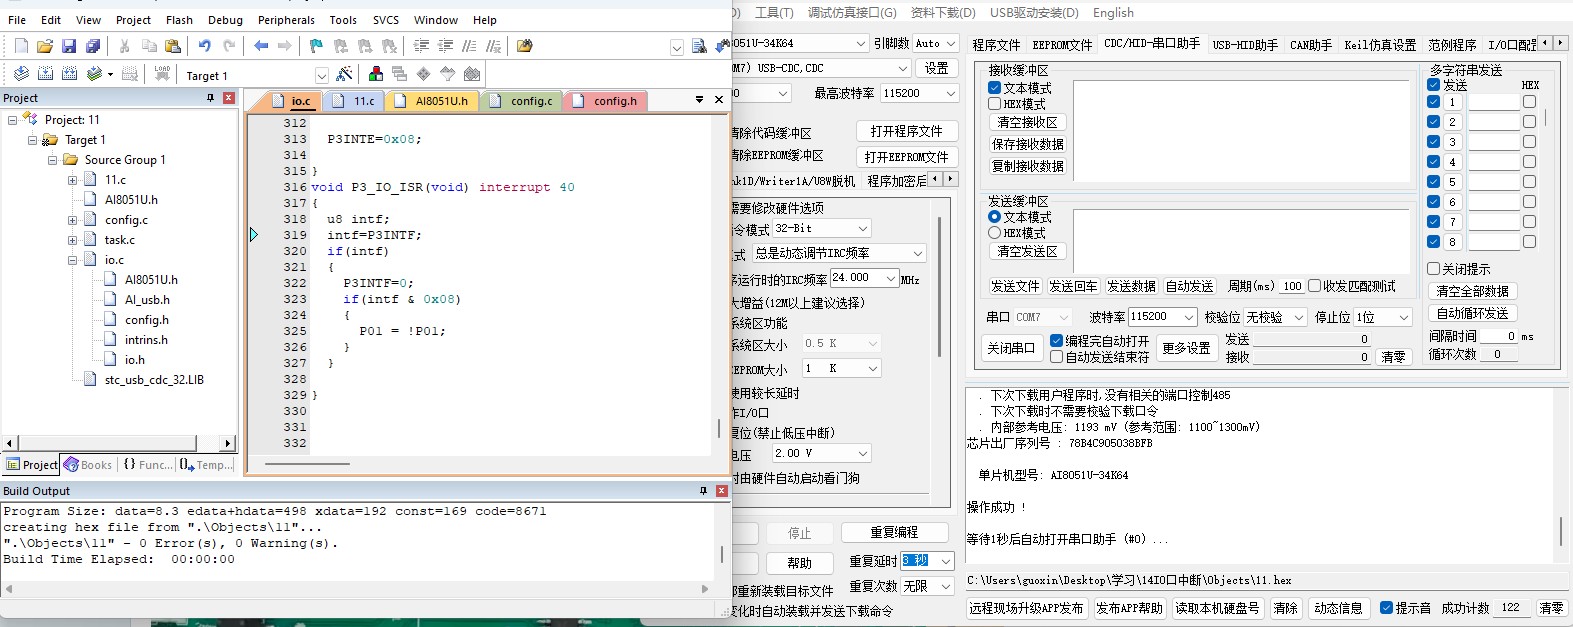Screen dimensions: 1573x627
Task: Click the Build target icon
Action: pyautogui.click(x=45, y=74)
